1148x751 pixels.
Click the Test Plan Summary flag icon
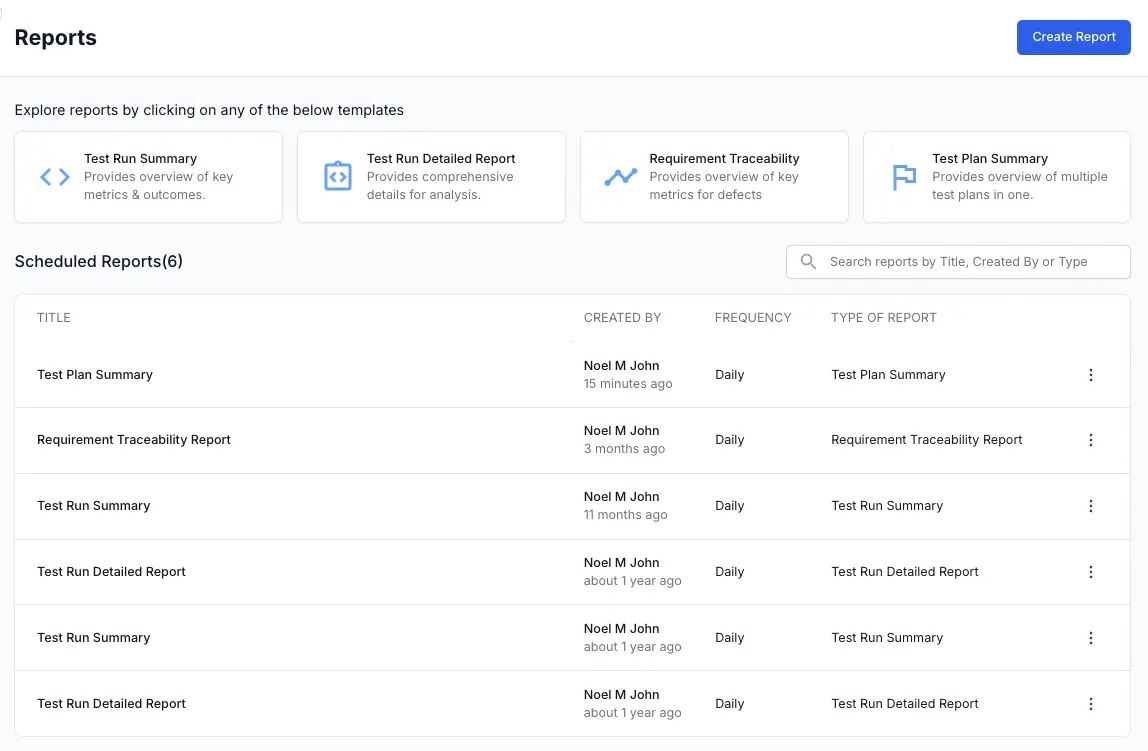(904, 177)
